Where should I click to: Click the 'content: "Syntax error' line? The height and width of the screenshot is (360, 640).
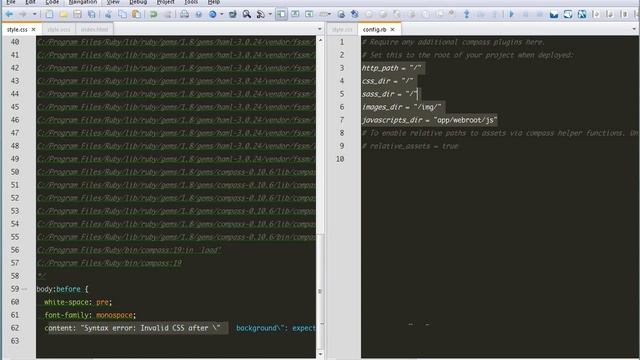coord(180,328)
